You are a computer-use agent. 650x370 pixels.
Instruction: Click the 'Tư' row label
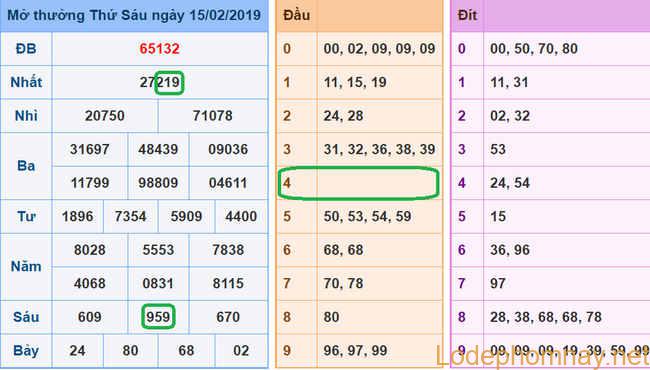[26, 216]
